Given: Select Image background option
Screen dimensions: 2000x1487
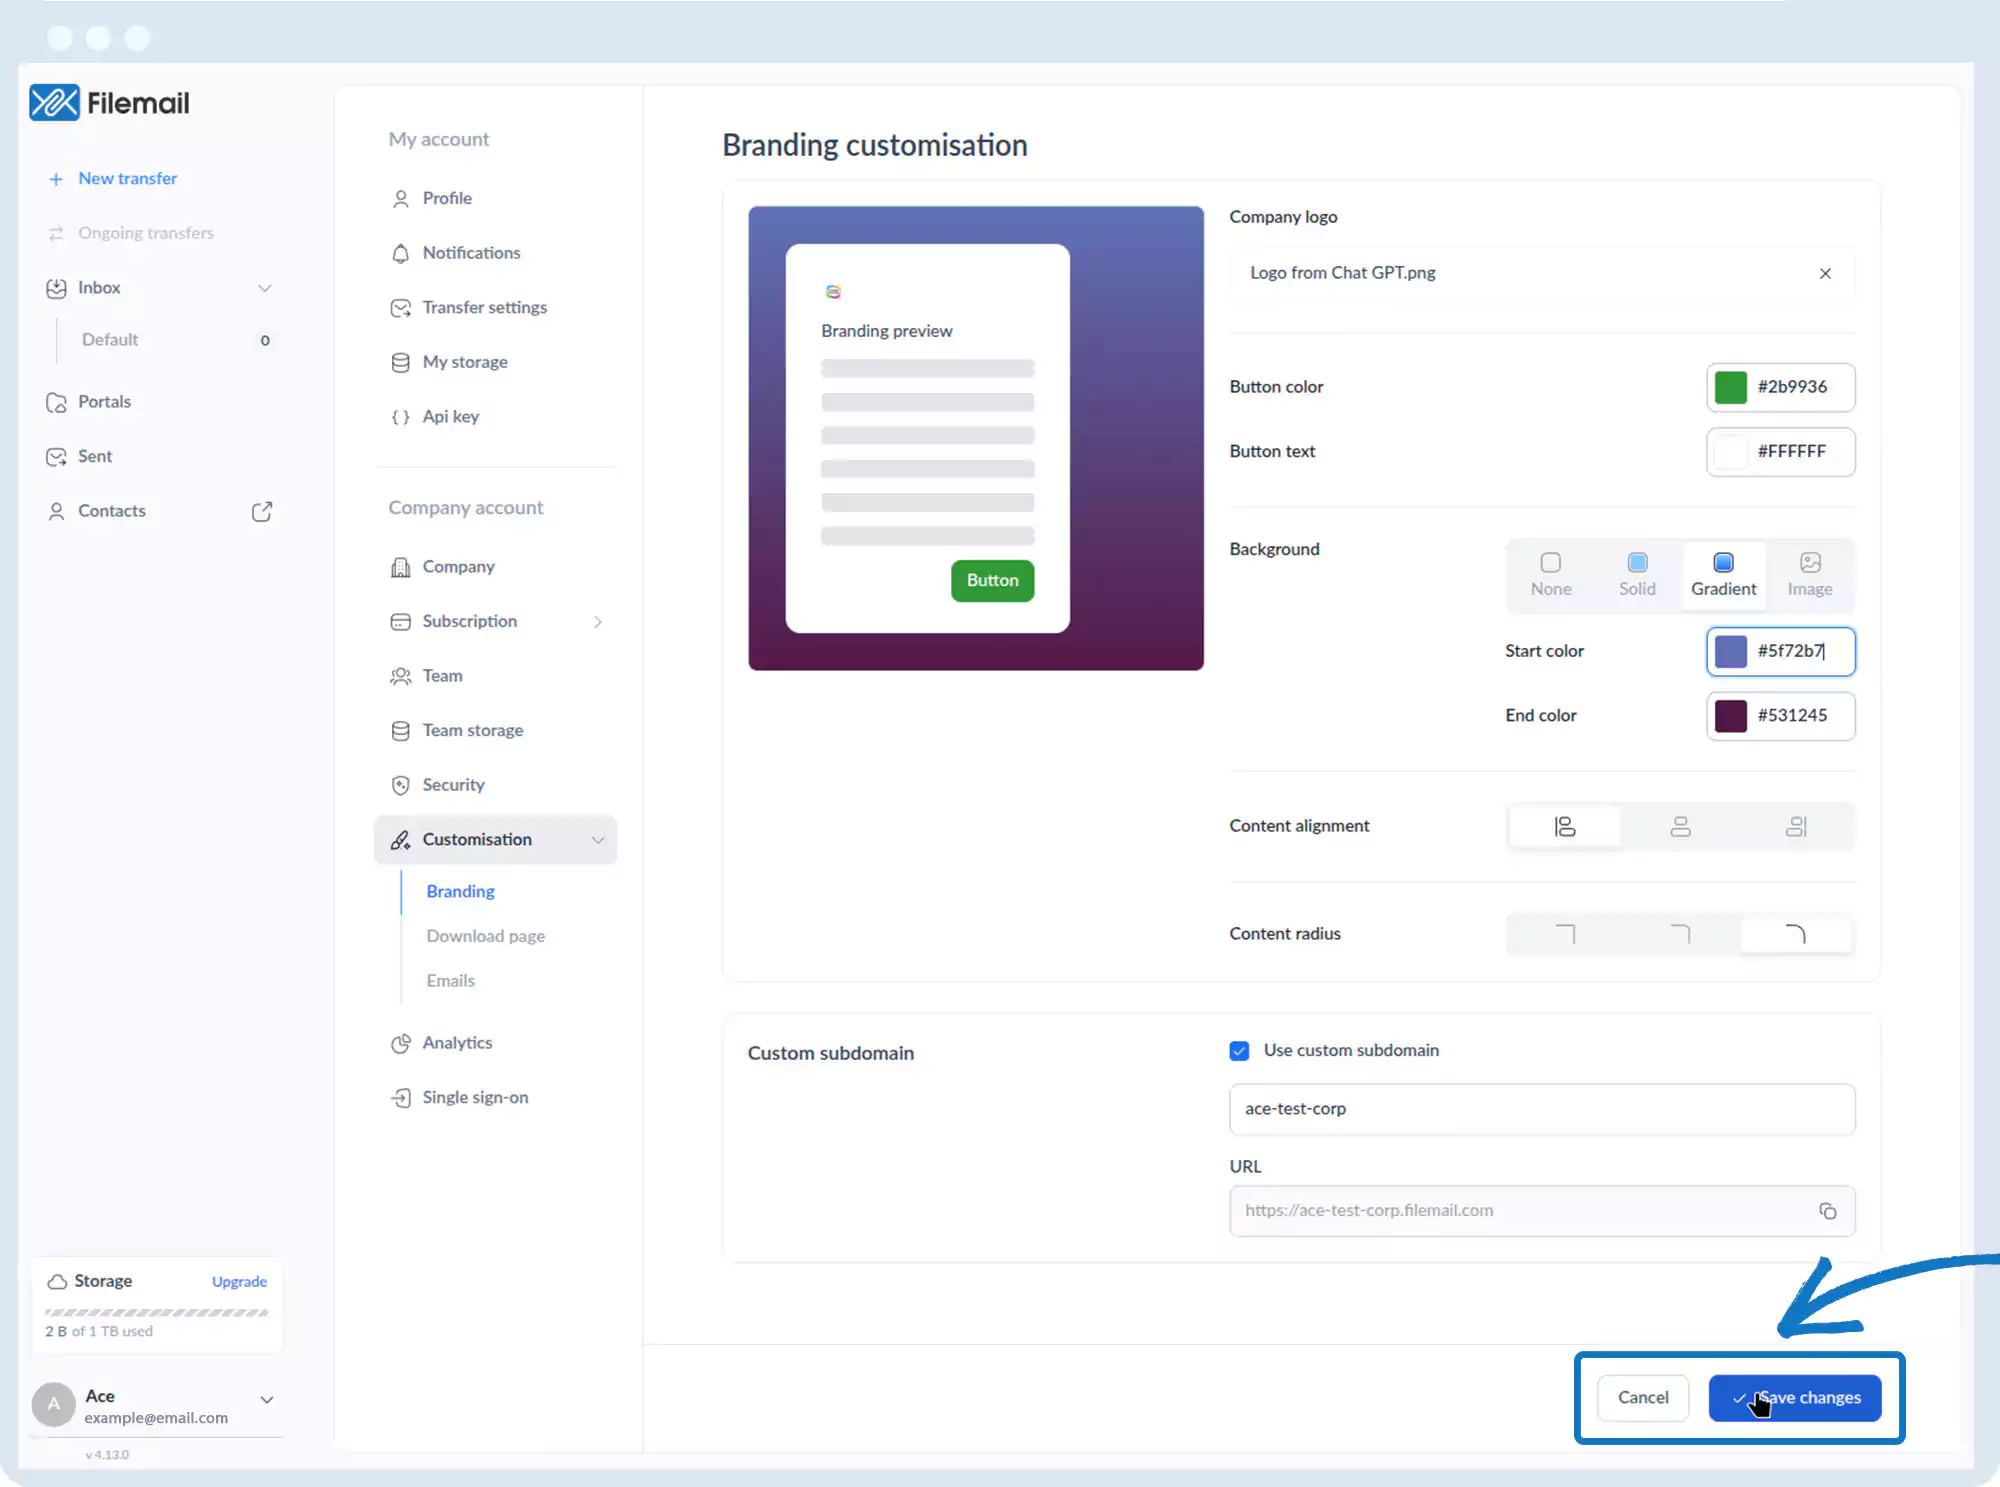Looking at the screenshot, I should 1809,574.
